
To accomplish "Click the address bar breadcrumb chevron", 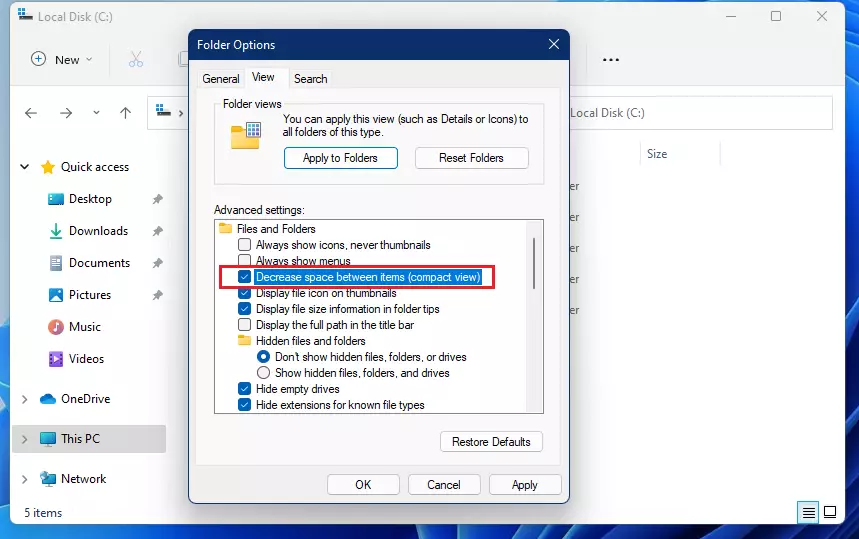I will pyautogui.click(x=181, y=113).
